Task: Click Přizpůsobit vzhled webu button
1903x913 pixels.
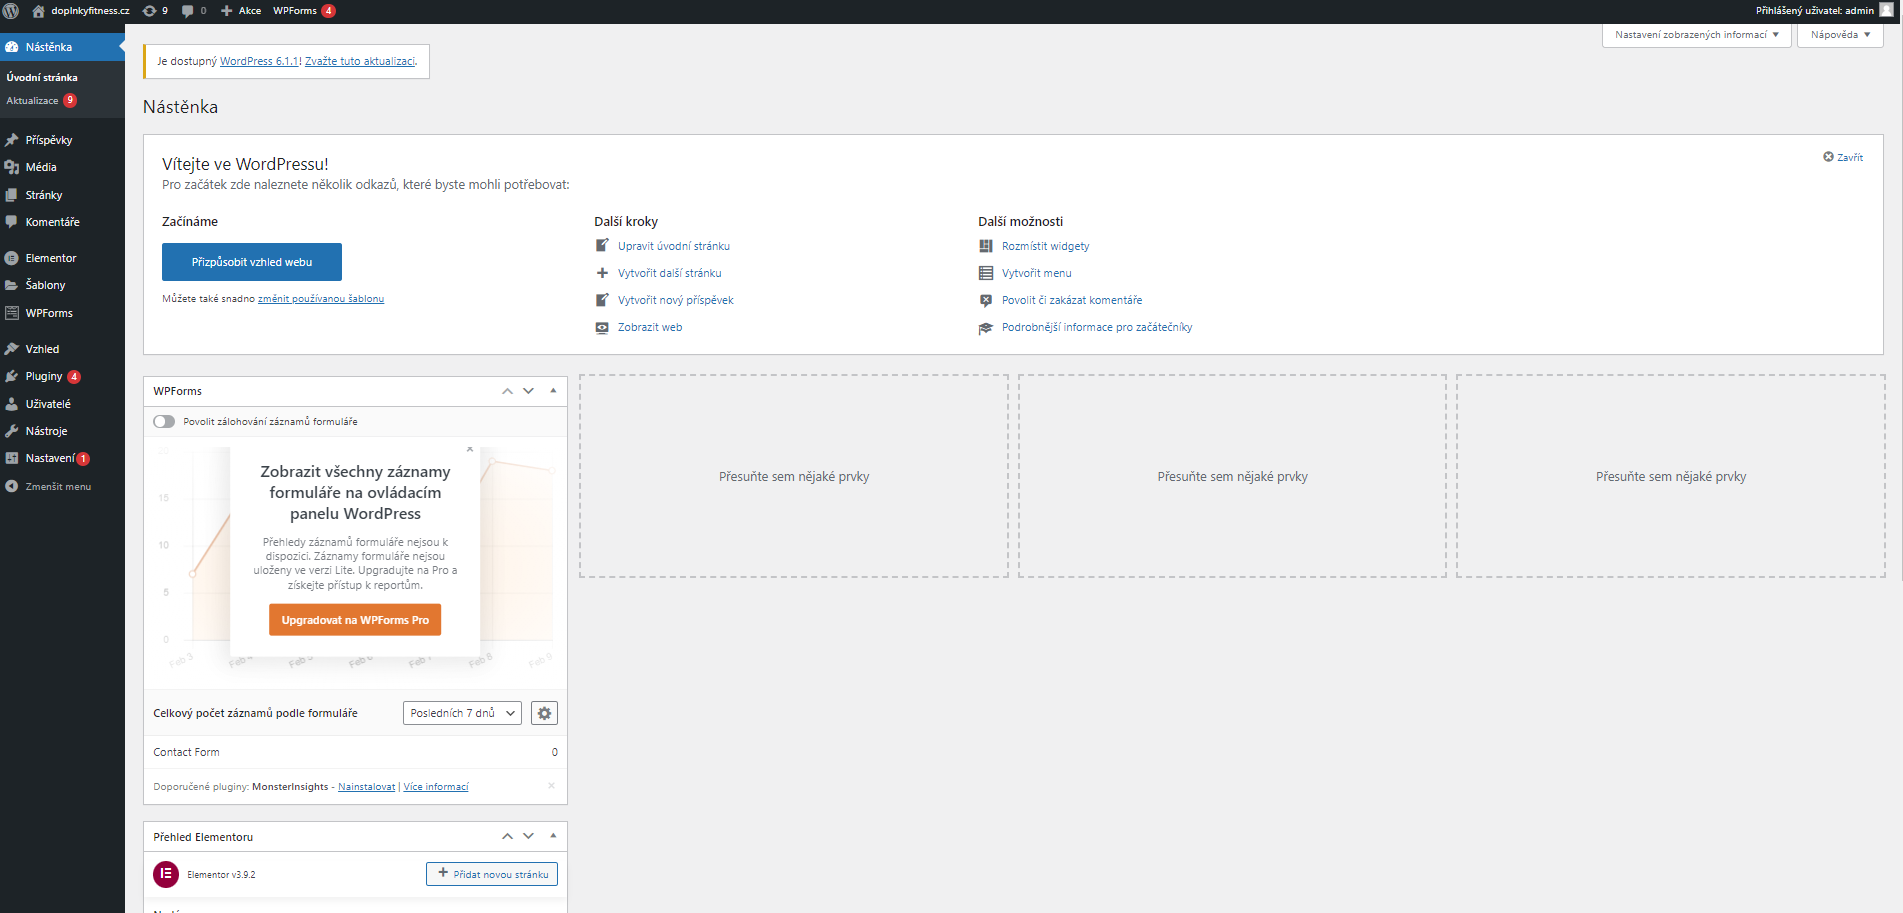Action: (252, 262)
